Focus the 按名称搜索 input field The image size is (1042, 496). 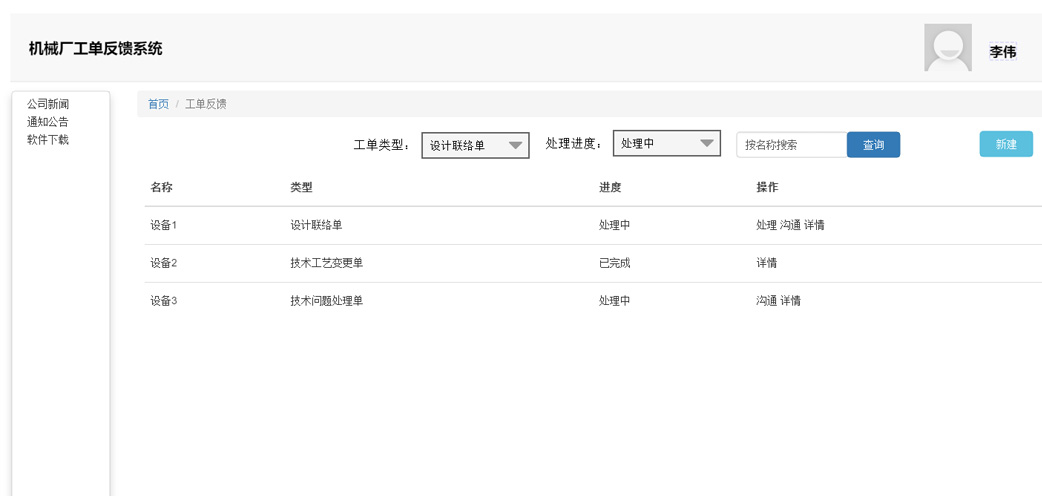[791, 145]
